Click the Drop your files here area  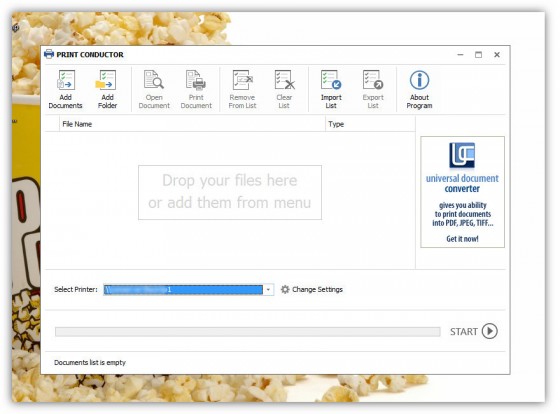[230, 192]
